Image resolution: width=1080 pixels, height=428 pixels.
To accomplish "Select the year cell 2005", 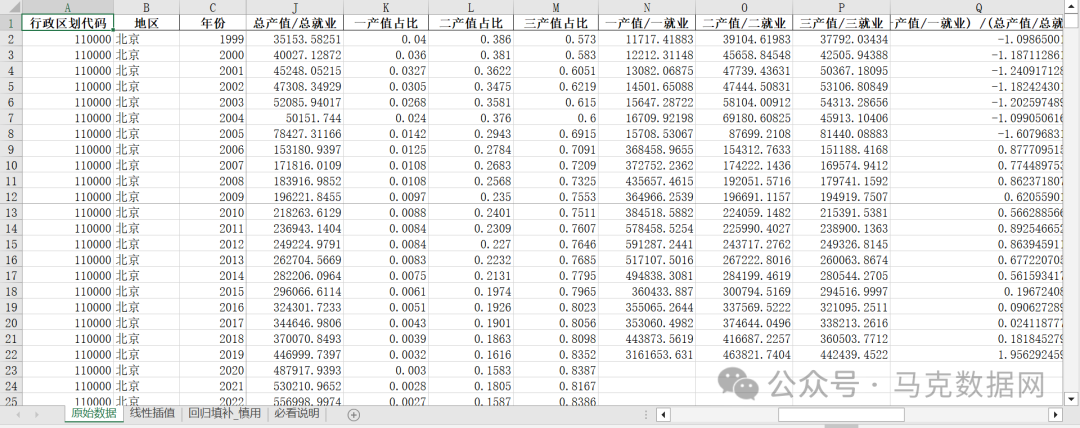I will coord(212,134).
